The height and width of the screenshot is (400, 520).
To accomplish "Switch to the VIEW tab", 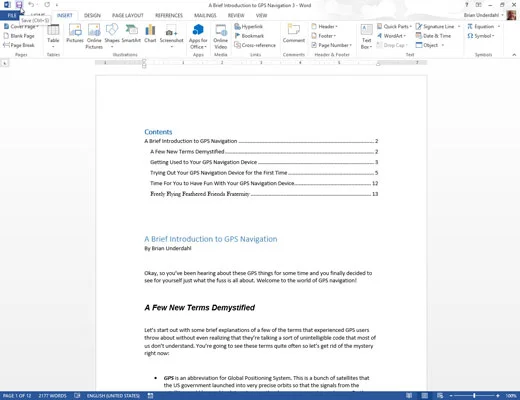I will point(261,15).
